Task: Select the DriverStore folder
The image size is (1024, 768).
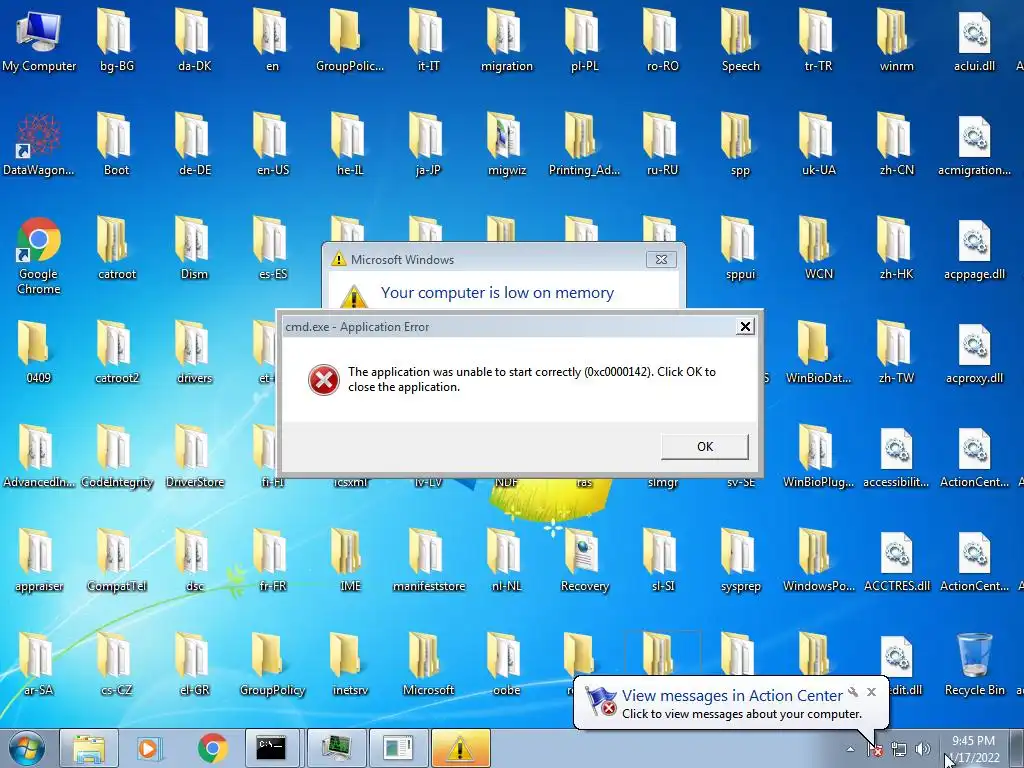Action: (x=195, y=456)
